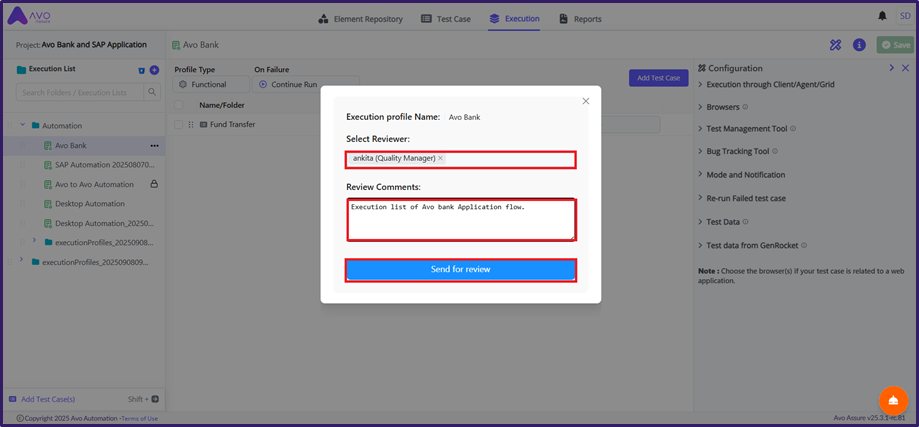Collapse the Automation folder in tree
Image resolution: width=919 pixels, height=427 pixels.
pyautogui.click(x=22, y=126)
